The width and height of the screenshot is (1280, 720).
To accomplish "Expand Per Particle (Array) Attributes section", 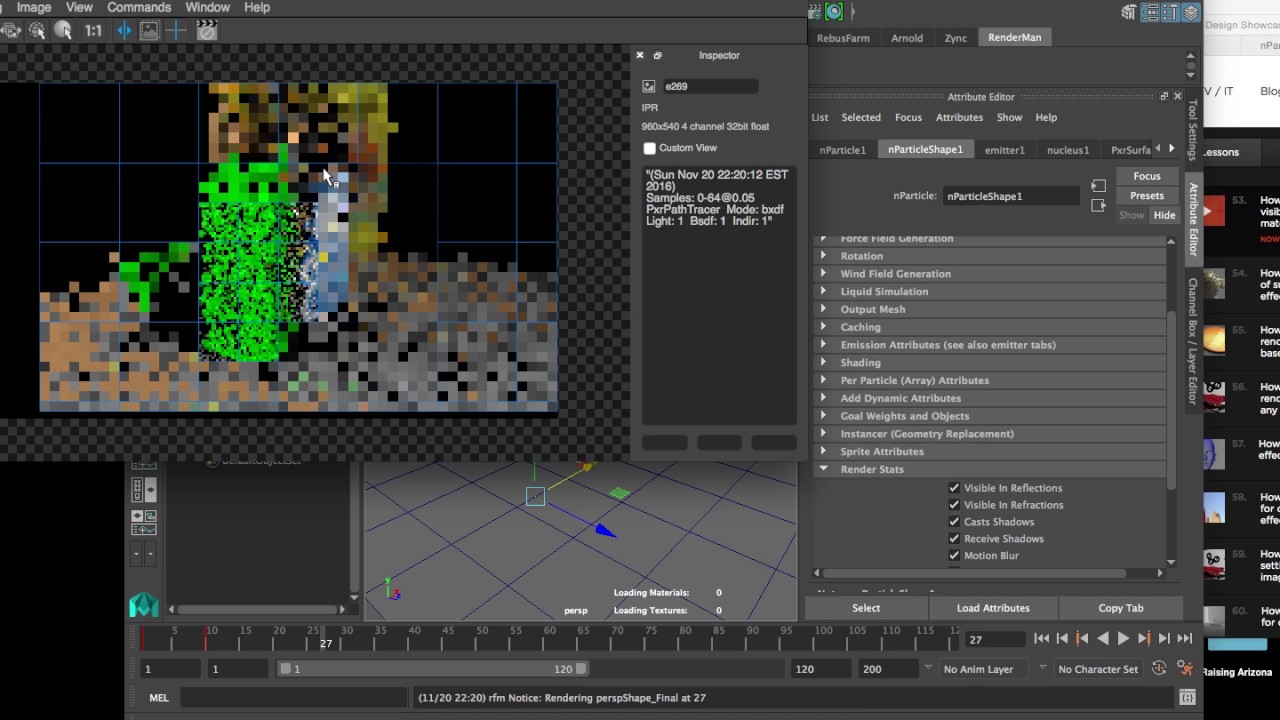I will coord(990,380).
